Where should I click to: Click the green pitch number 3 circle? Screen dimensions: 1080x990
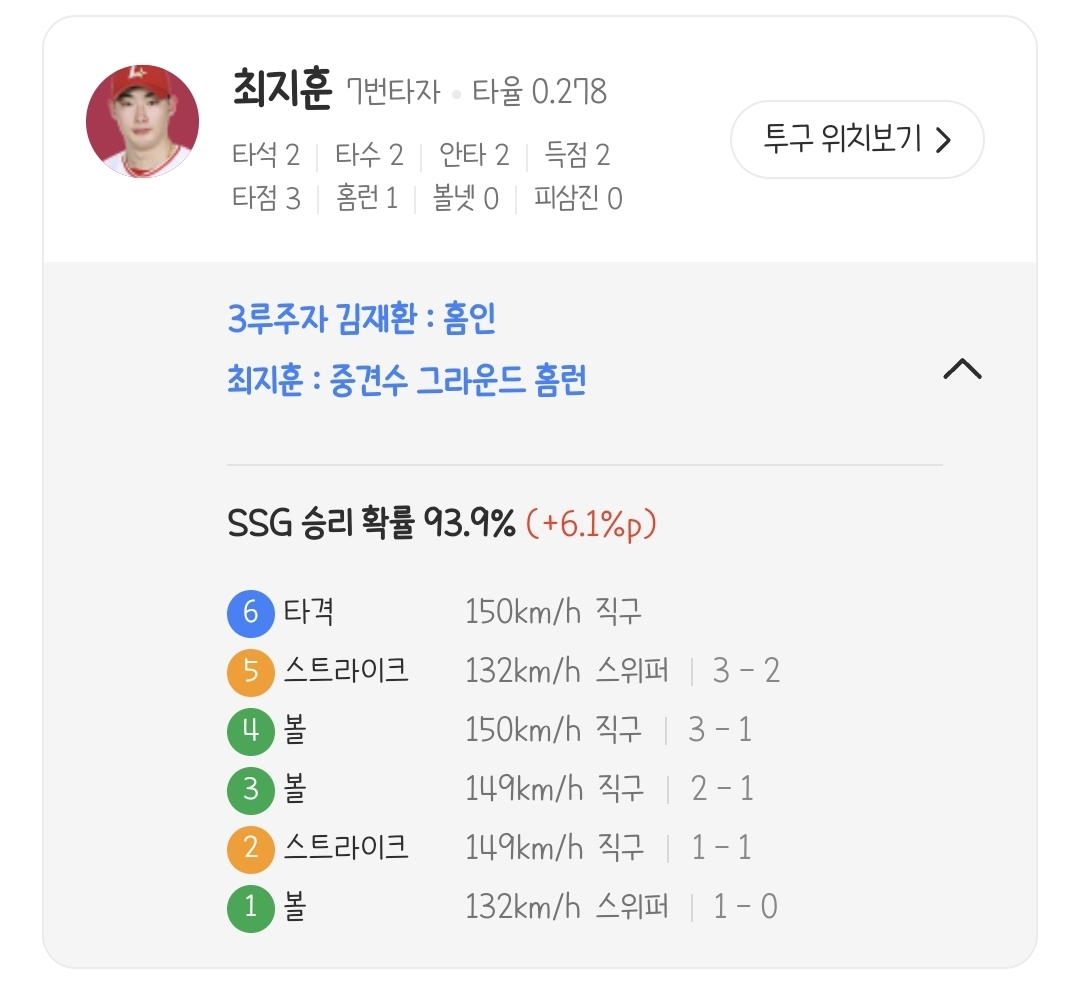[x=250, y=789]
